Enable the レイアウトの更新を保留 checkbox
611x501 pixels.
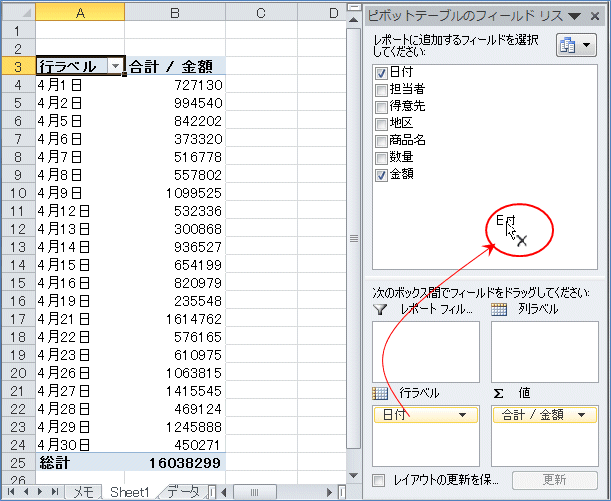tap(378, 480)
